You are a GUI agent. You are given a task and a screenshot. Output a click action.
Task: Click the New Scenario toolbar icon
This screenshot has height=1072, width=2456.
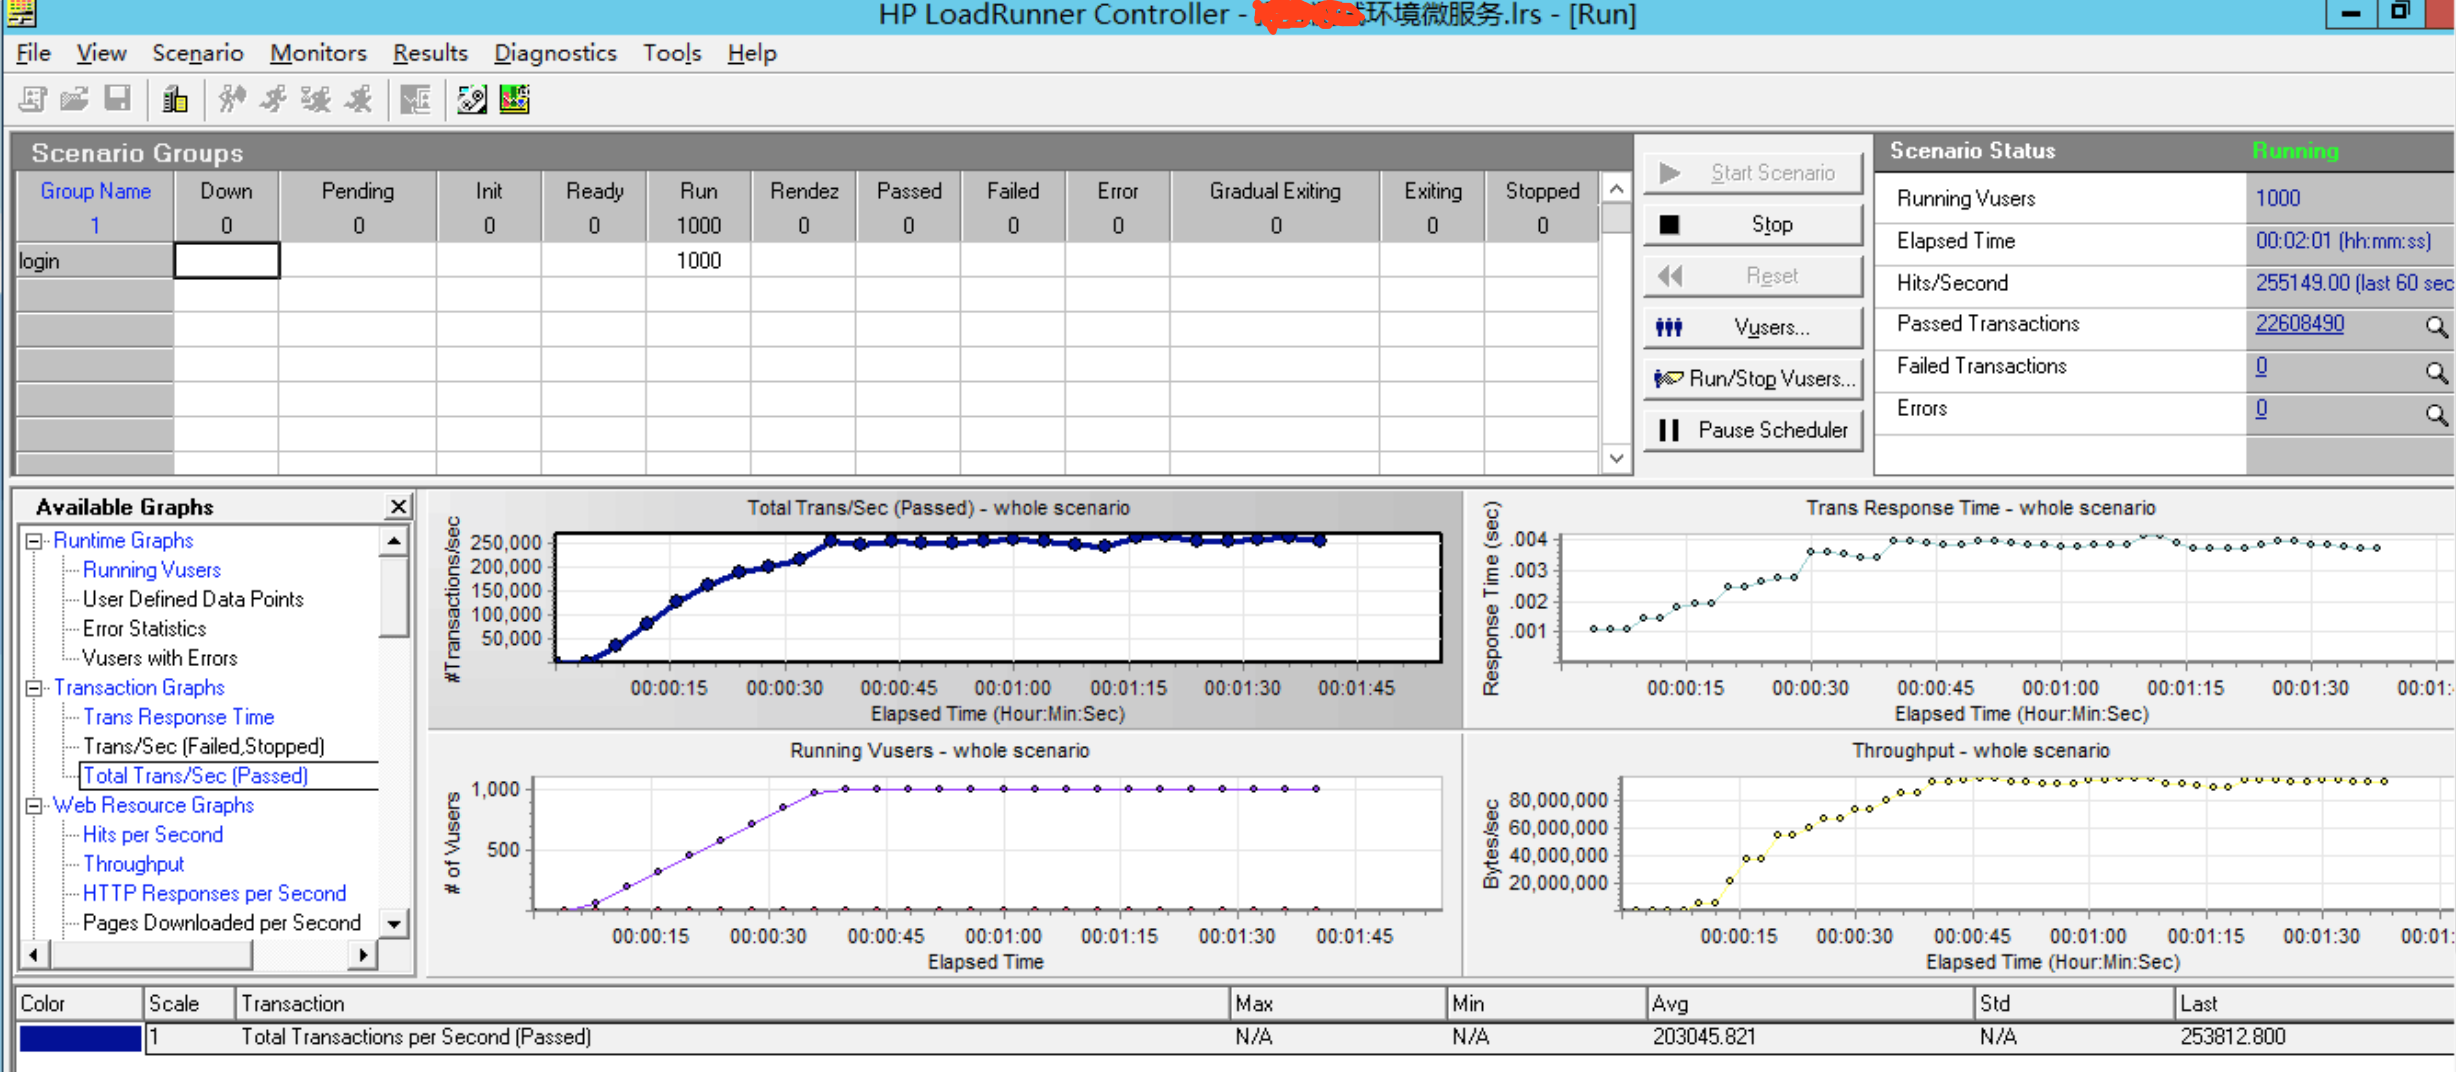[32, 99]
